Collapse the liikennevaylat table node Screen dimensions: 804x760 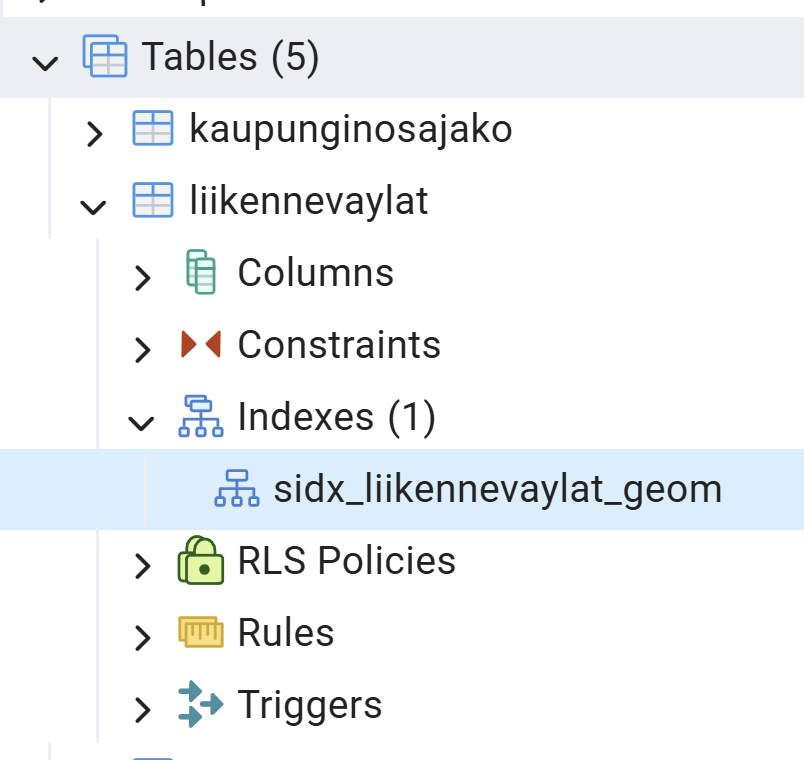pyautogui.click(x=94, y=206)
